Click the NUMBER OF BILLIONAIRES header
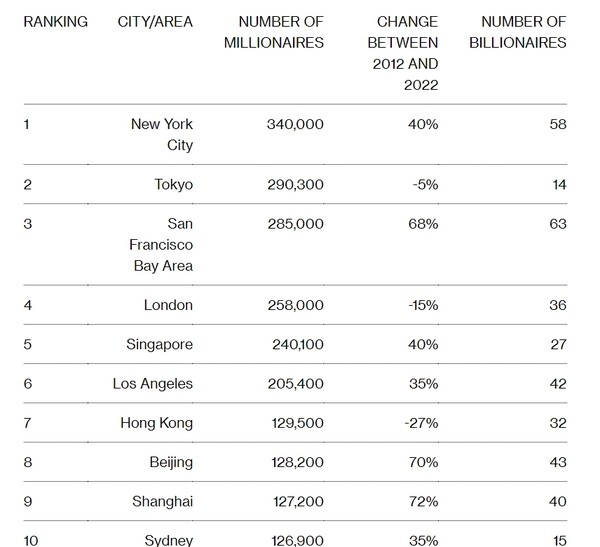 523,32
